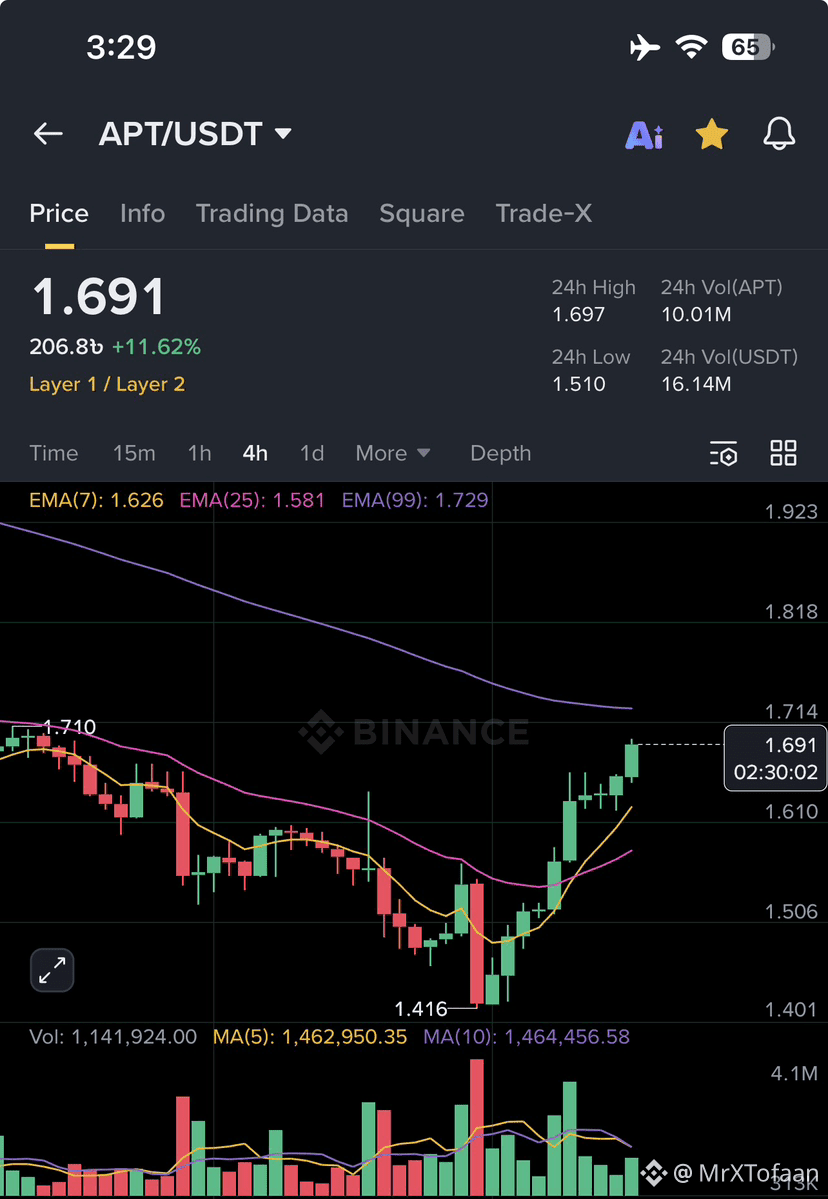Toggle the favorite star icon
Screen dimensions: 828x1199
tap(711, 134)
